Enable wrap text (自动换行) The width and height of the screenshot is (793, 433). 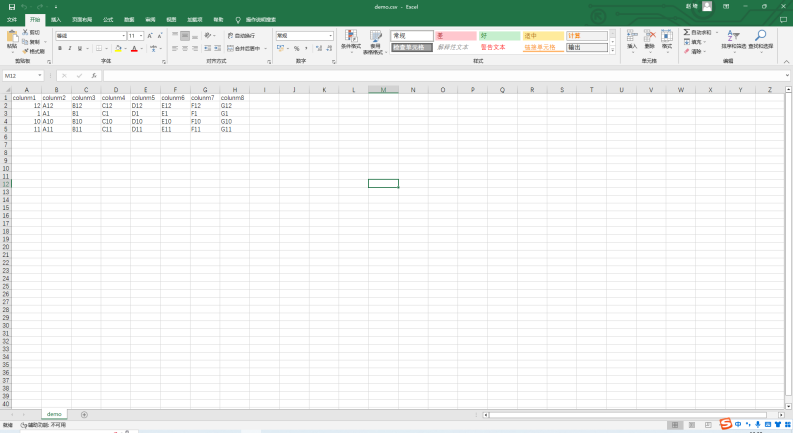pyautogui.click(x=241, y=35)
